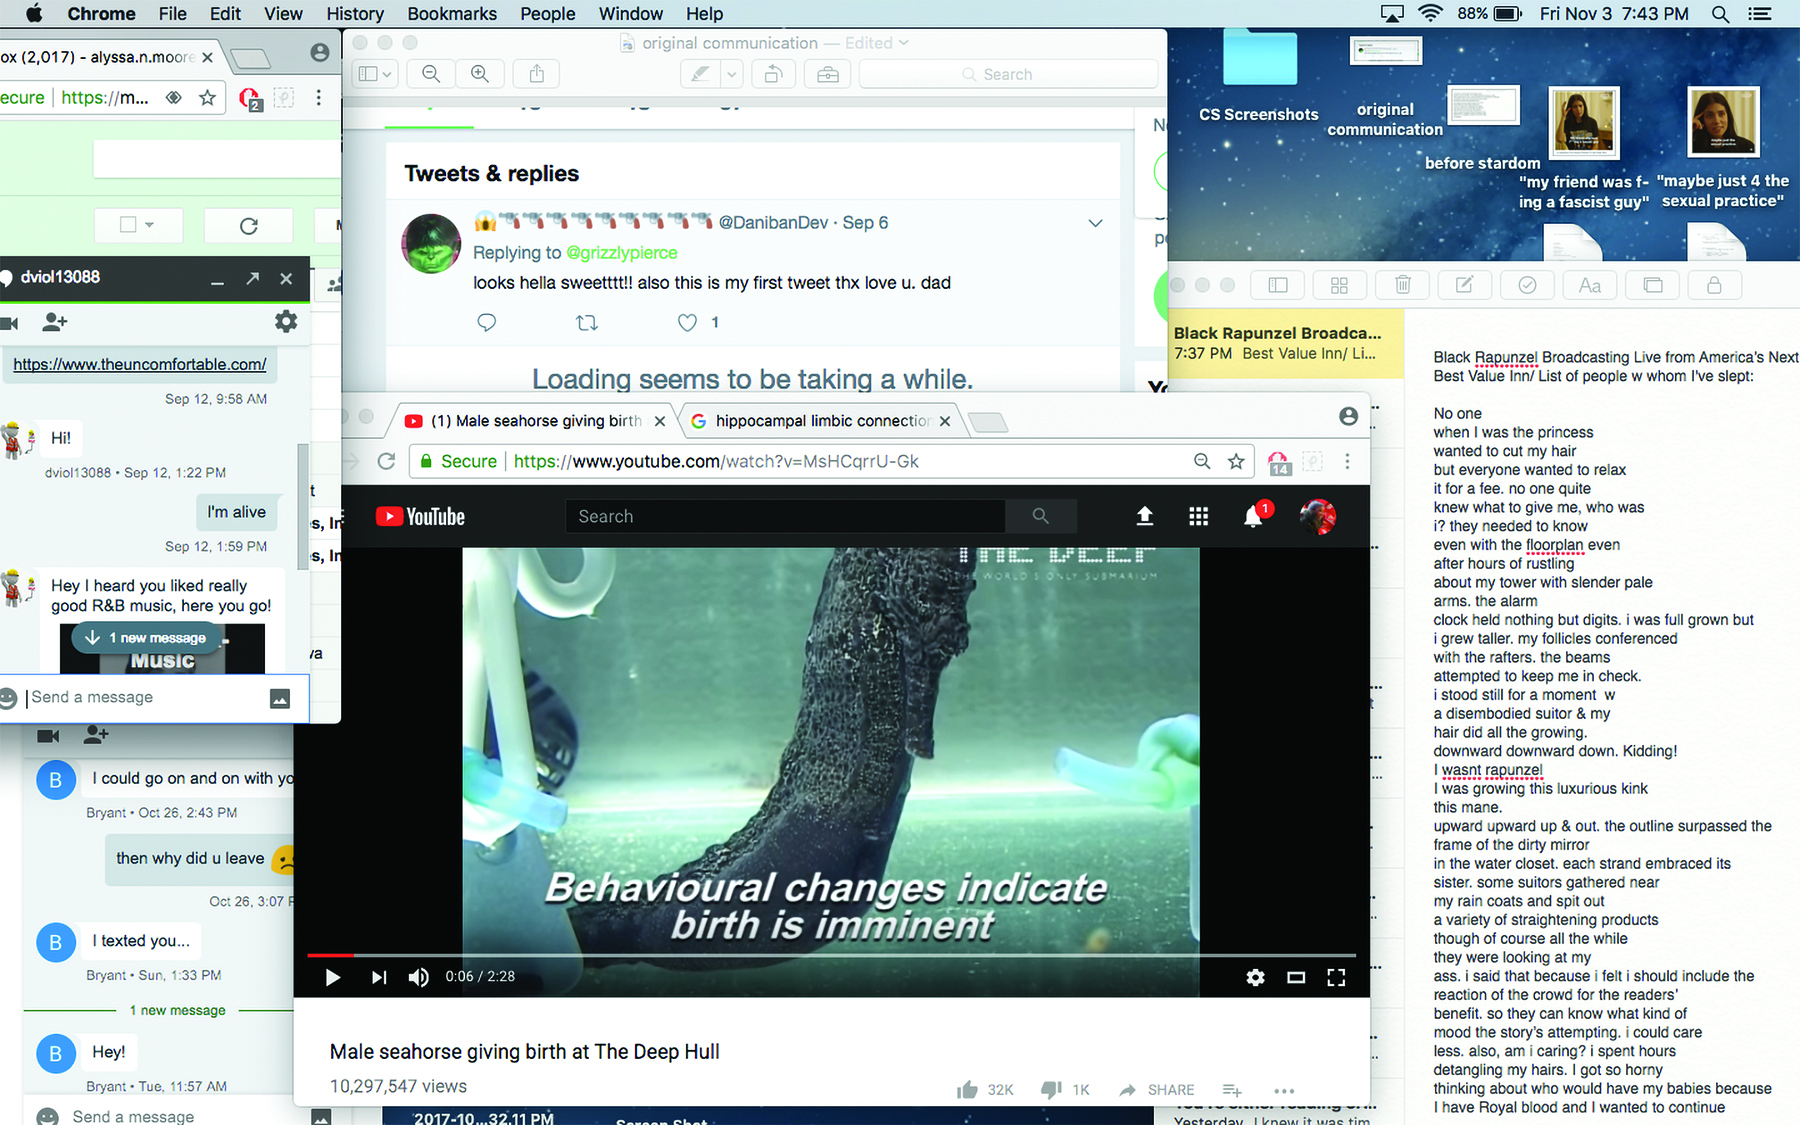The image size is (1800, 1125).
Task: Toggle Preview markup pen tool
Action: click(x=702, y=74)
